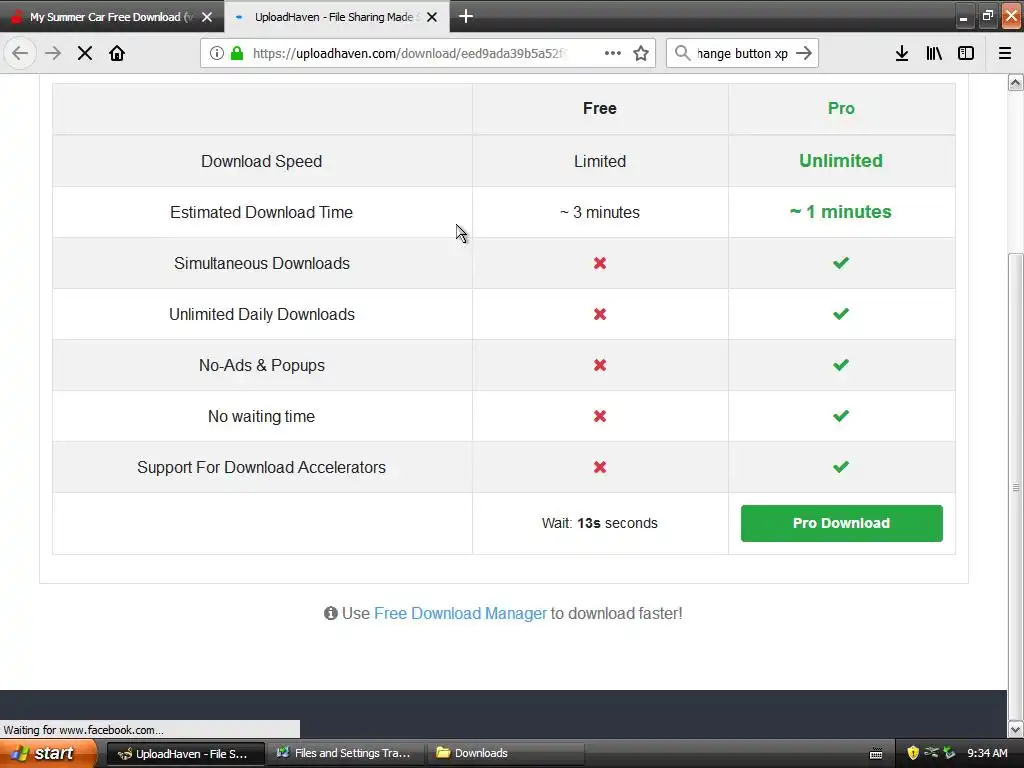The height and width of the screenshot is (768, 1024).
Task: Click the Estimated Download Time label
Action: tap(261, 212)
